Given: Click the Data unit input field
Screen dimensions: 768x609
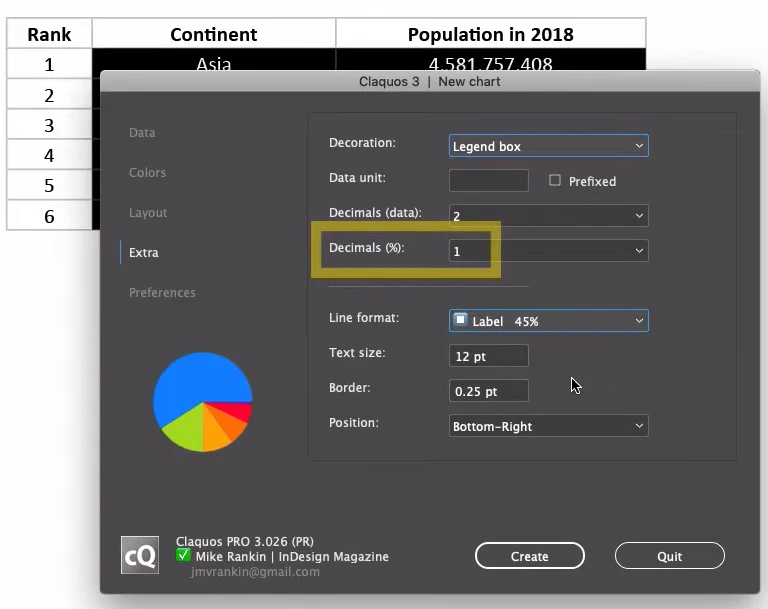Looking at the screenshot, I should tap(489, 181).
